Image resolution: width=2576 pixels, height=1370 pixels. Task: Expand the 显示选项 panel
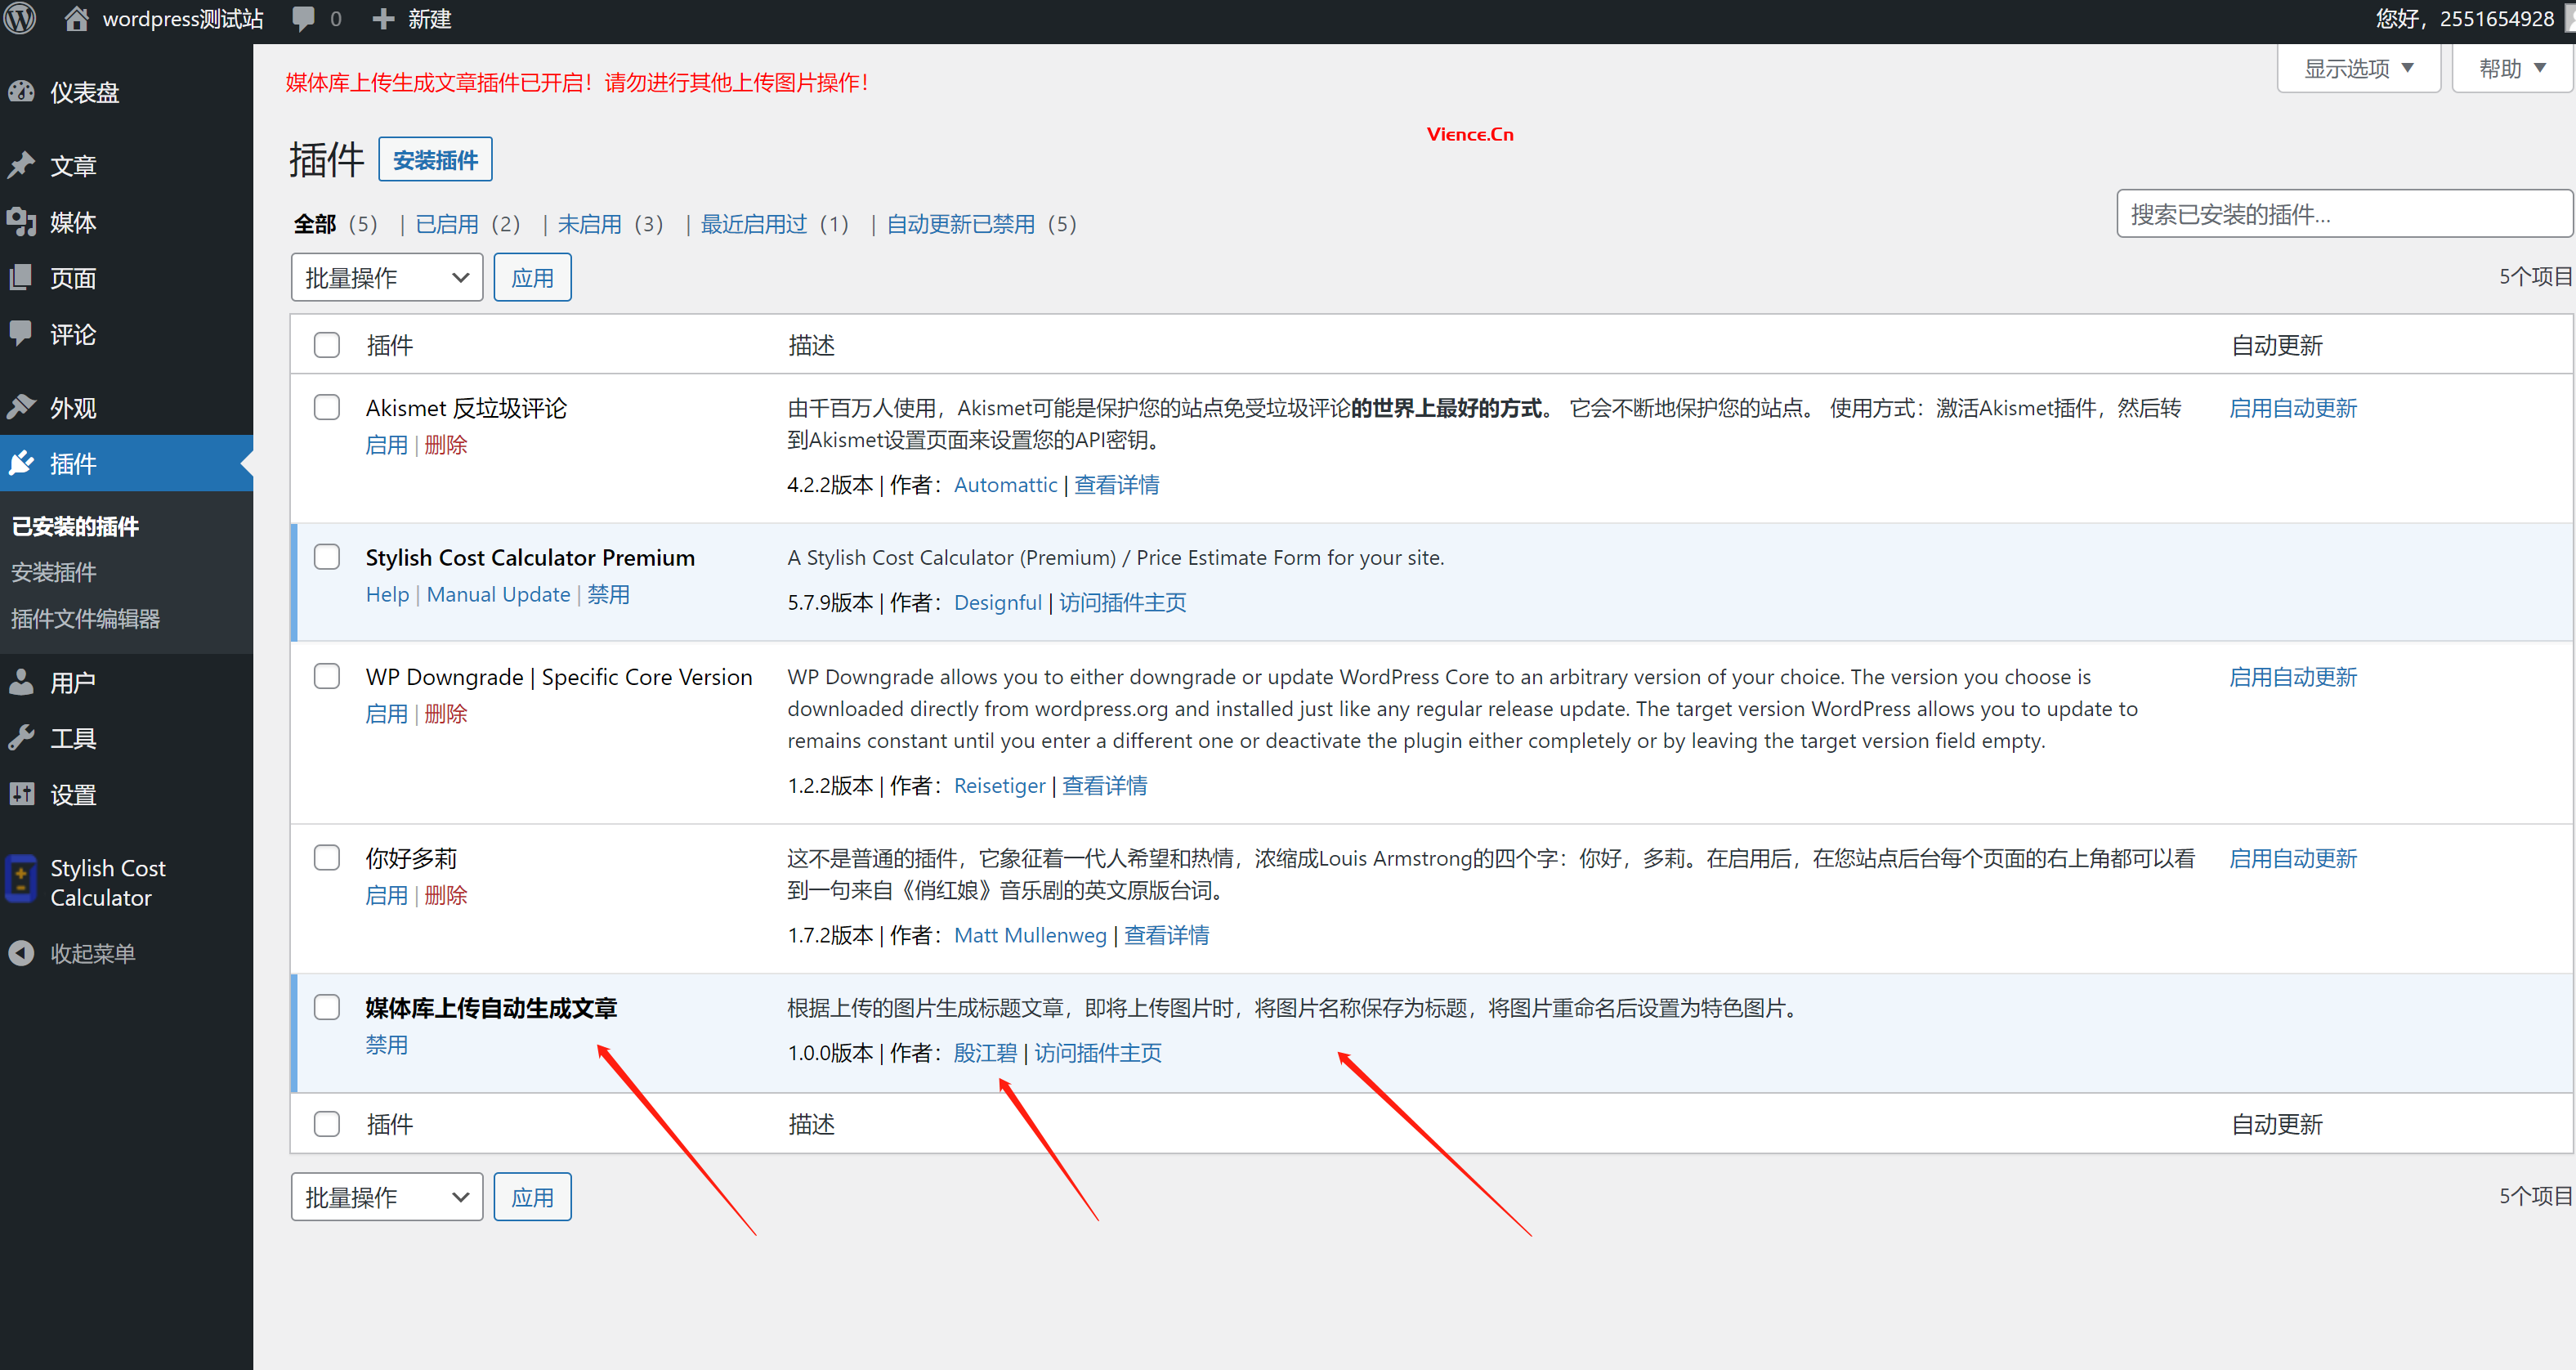tap(2357, 68)
